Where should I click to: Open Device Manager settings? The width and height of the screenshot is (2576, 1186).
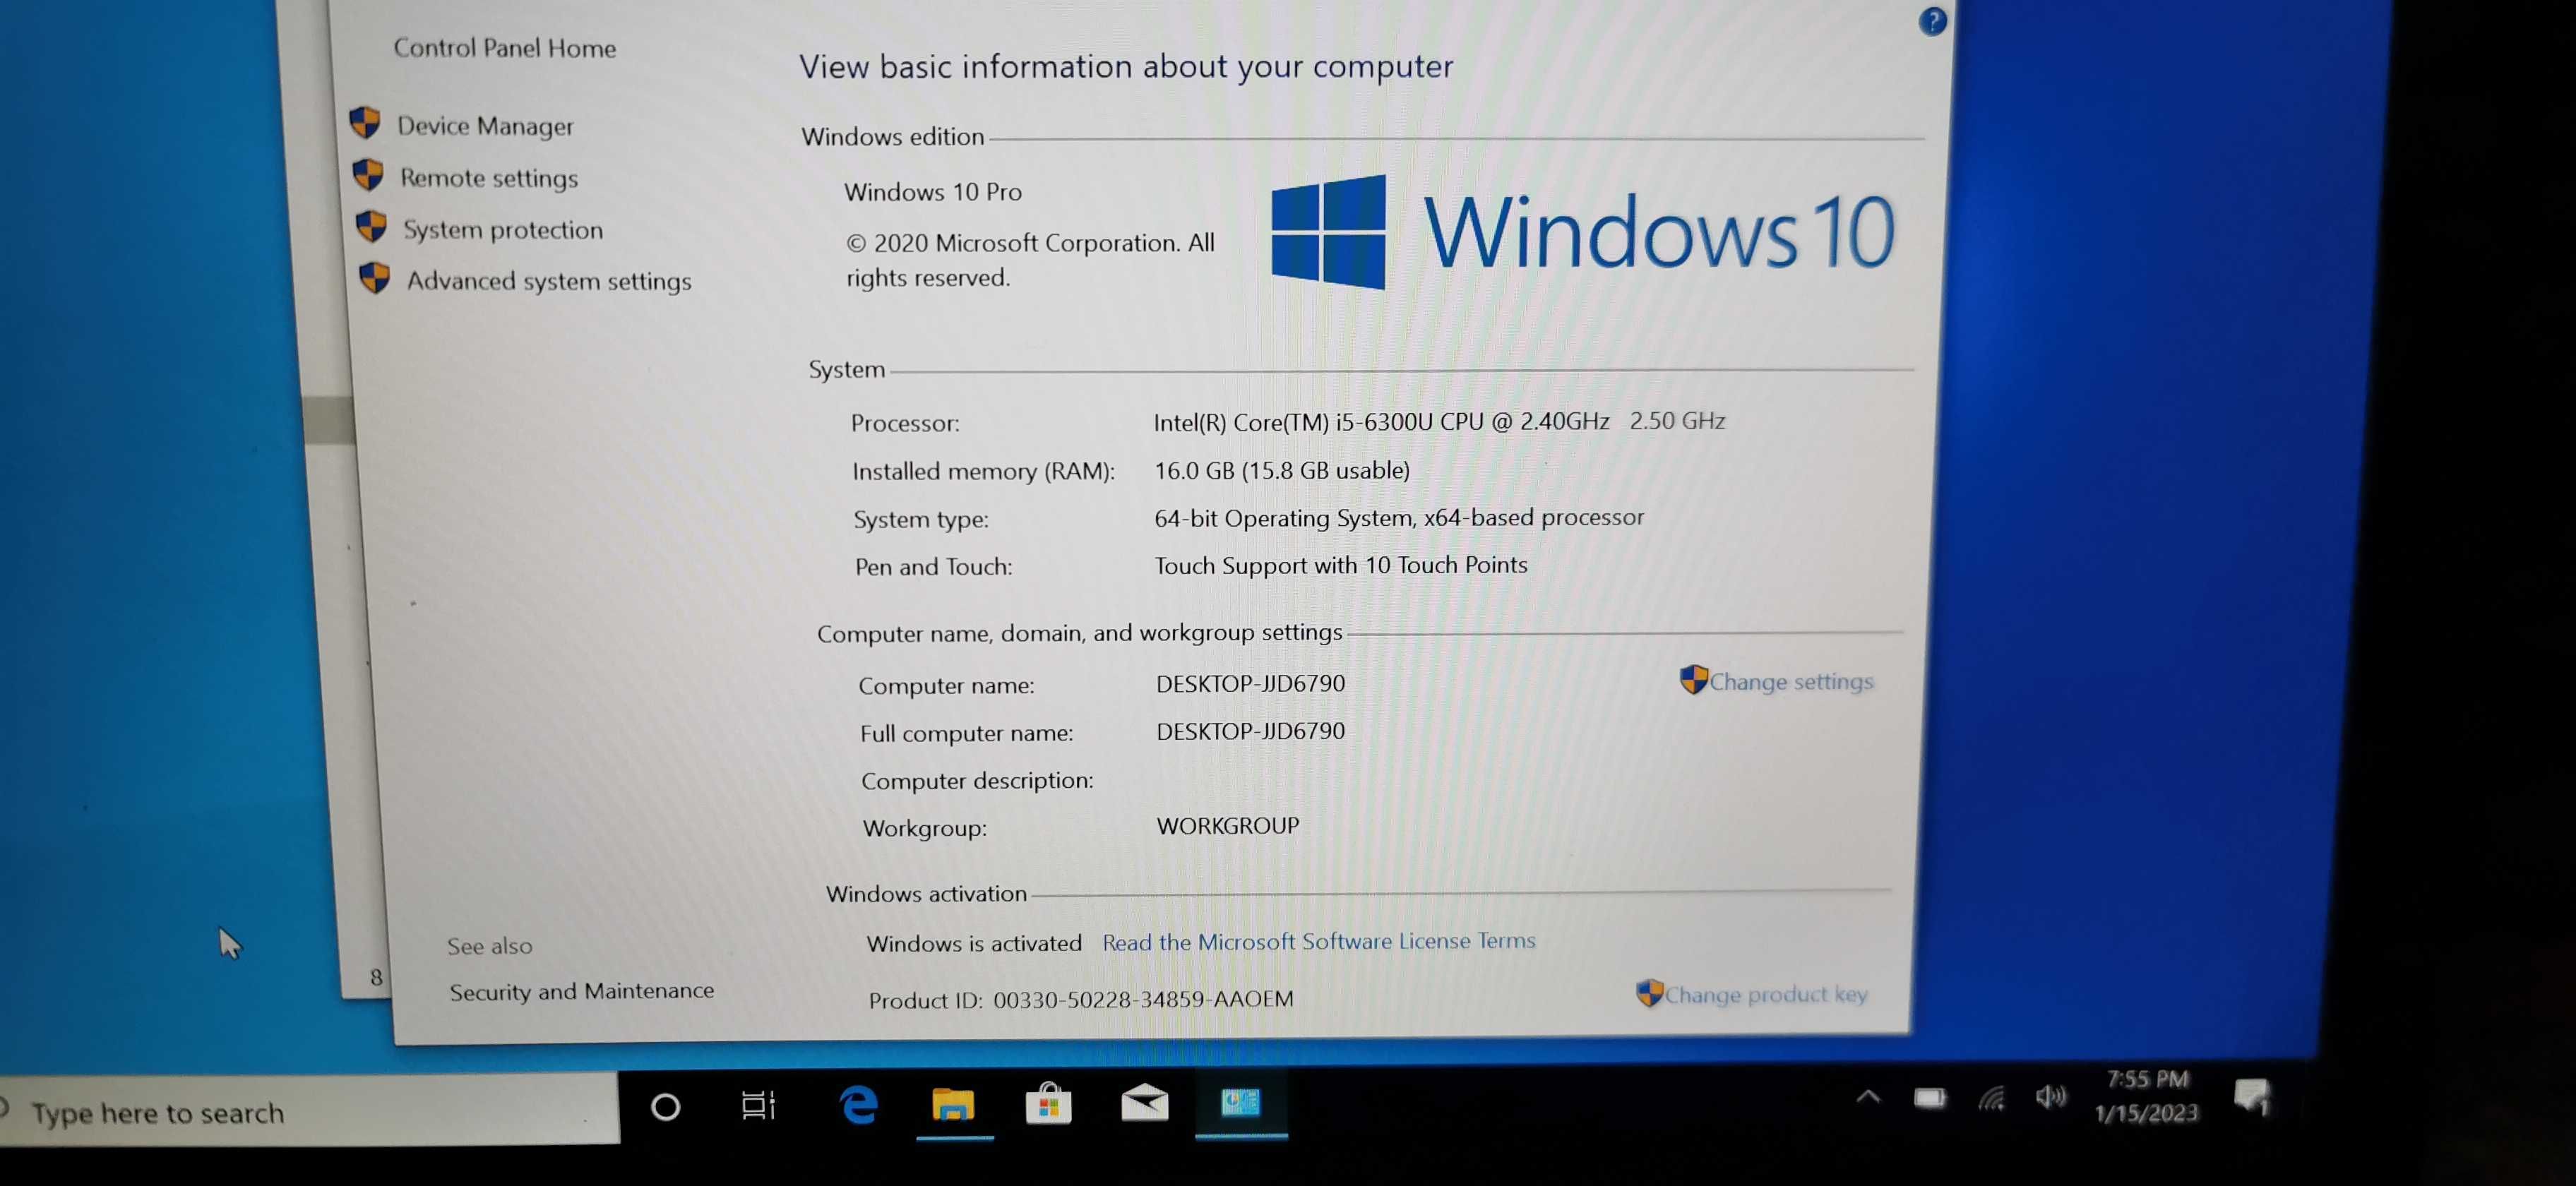483,124
